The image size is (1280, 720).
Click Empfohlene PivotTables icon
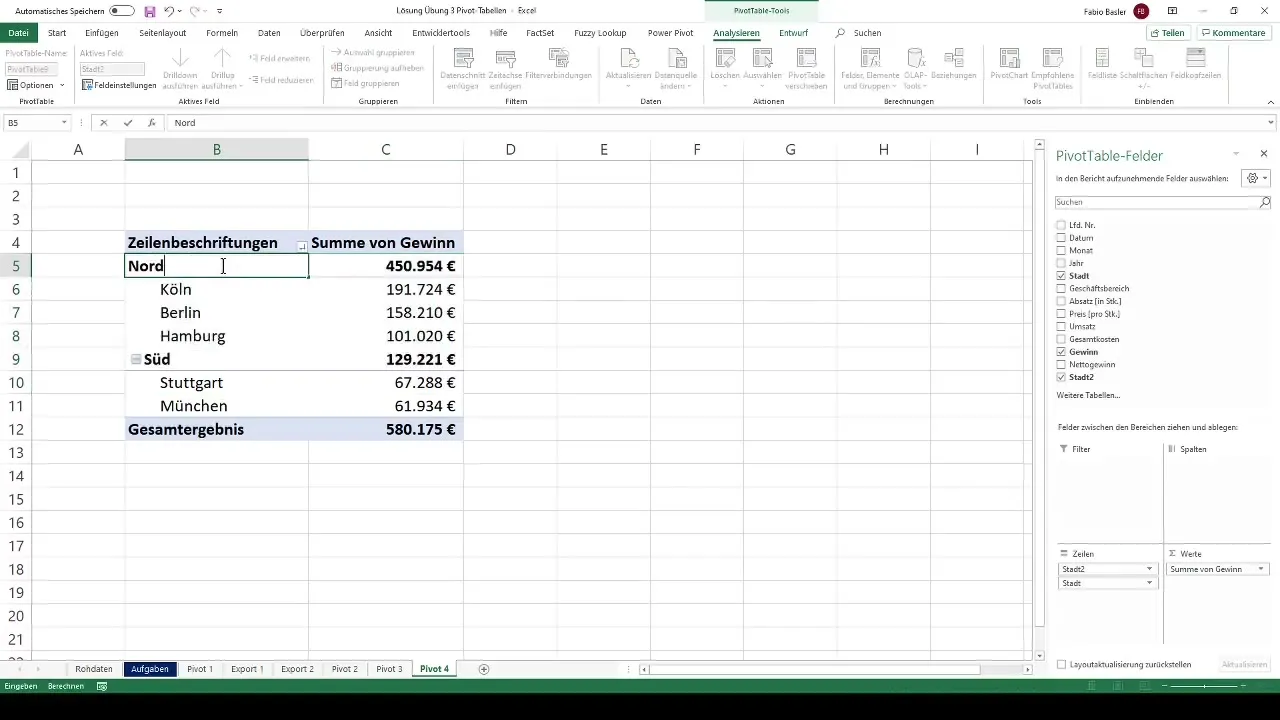(x=1053, y=58)
